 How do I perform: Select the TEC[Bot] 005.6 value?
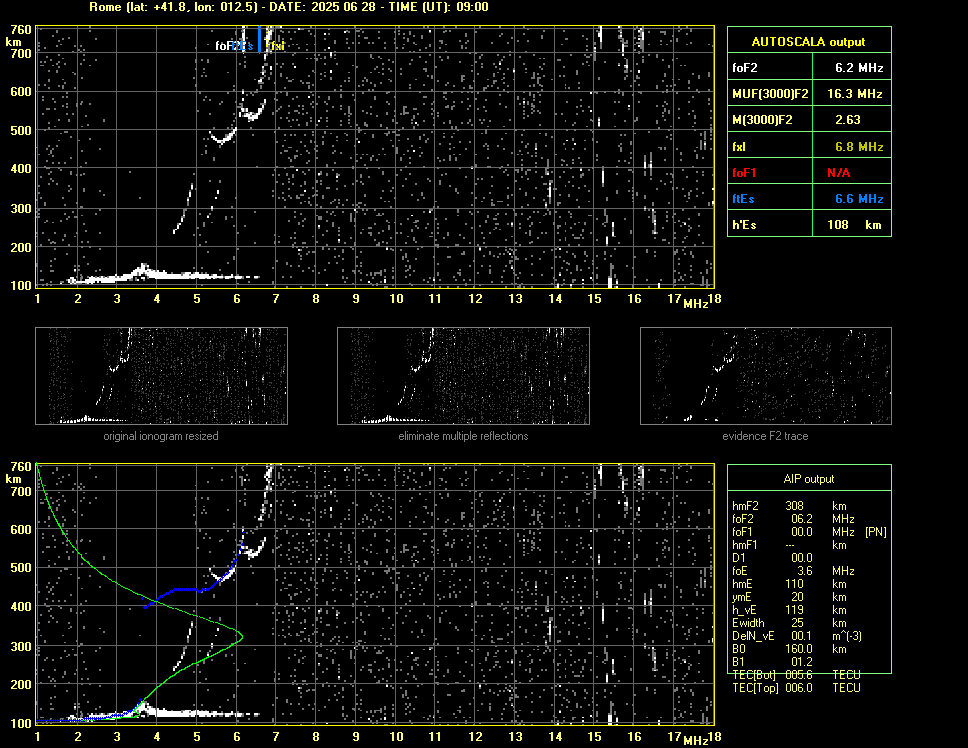tap(799, 675)
